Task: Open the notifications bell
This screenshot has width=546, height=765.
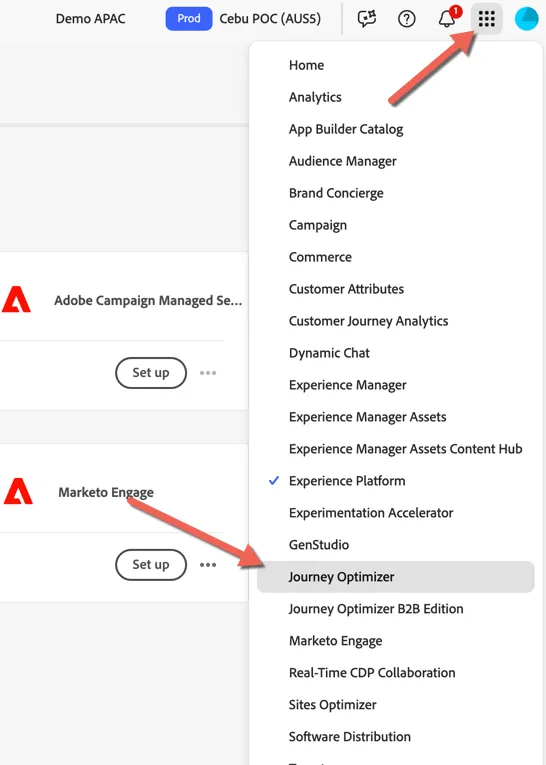Action: click(448, 18)
